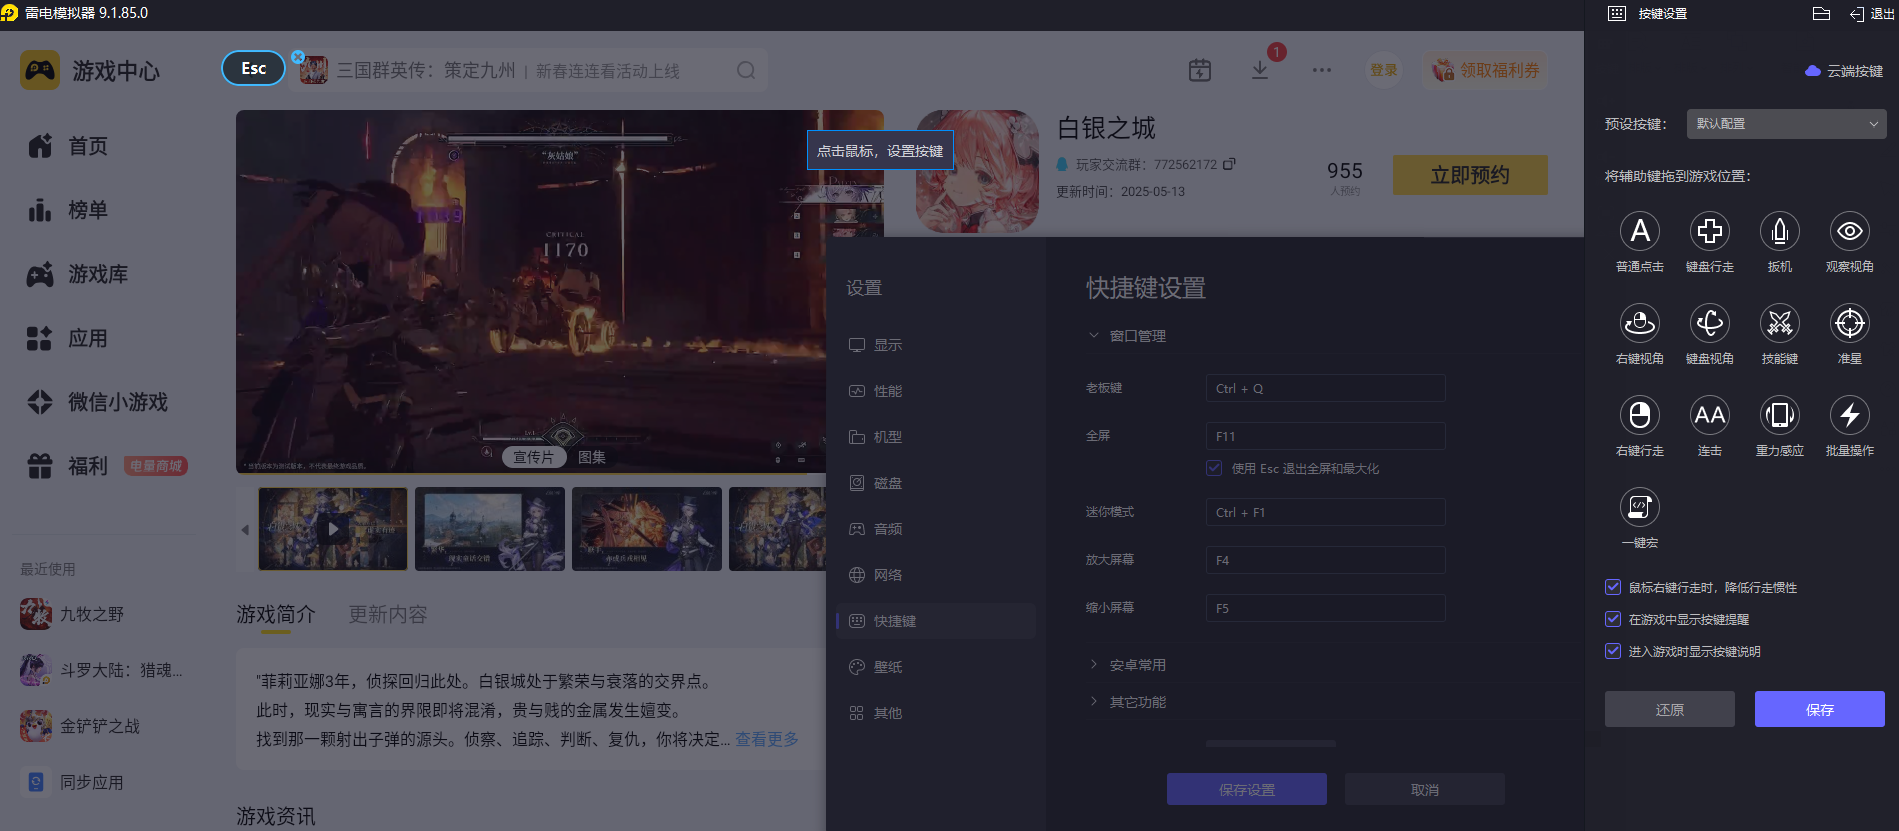
Task: Open the key config folder icon
Action: pyautogui.click(x=1821, y=14)
